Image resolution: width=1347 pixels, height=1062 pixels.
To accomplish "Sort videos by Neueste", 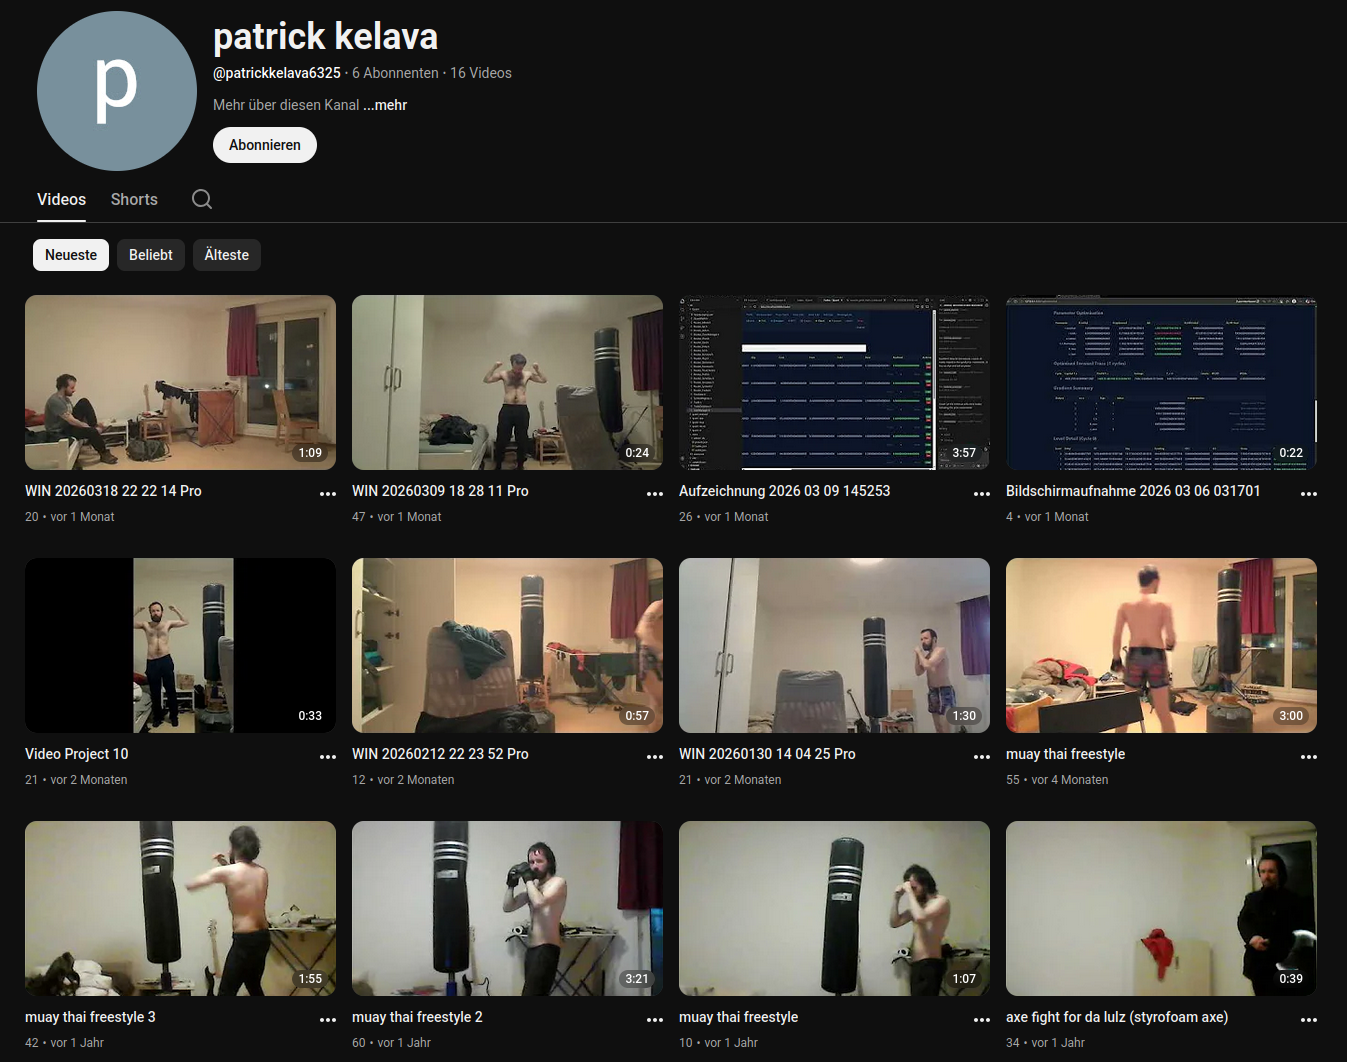I will click(71, 255).
